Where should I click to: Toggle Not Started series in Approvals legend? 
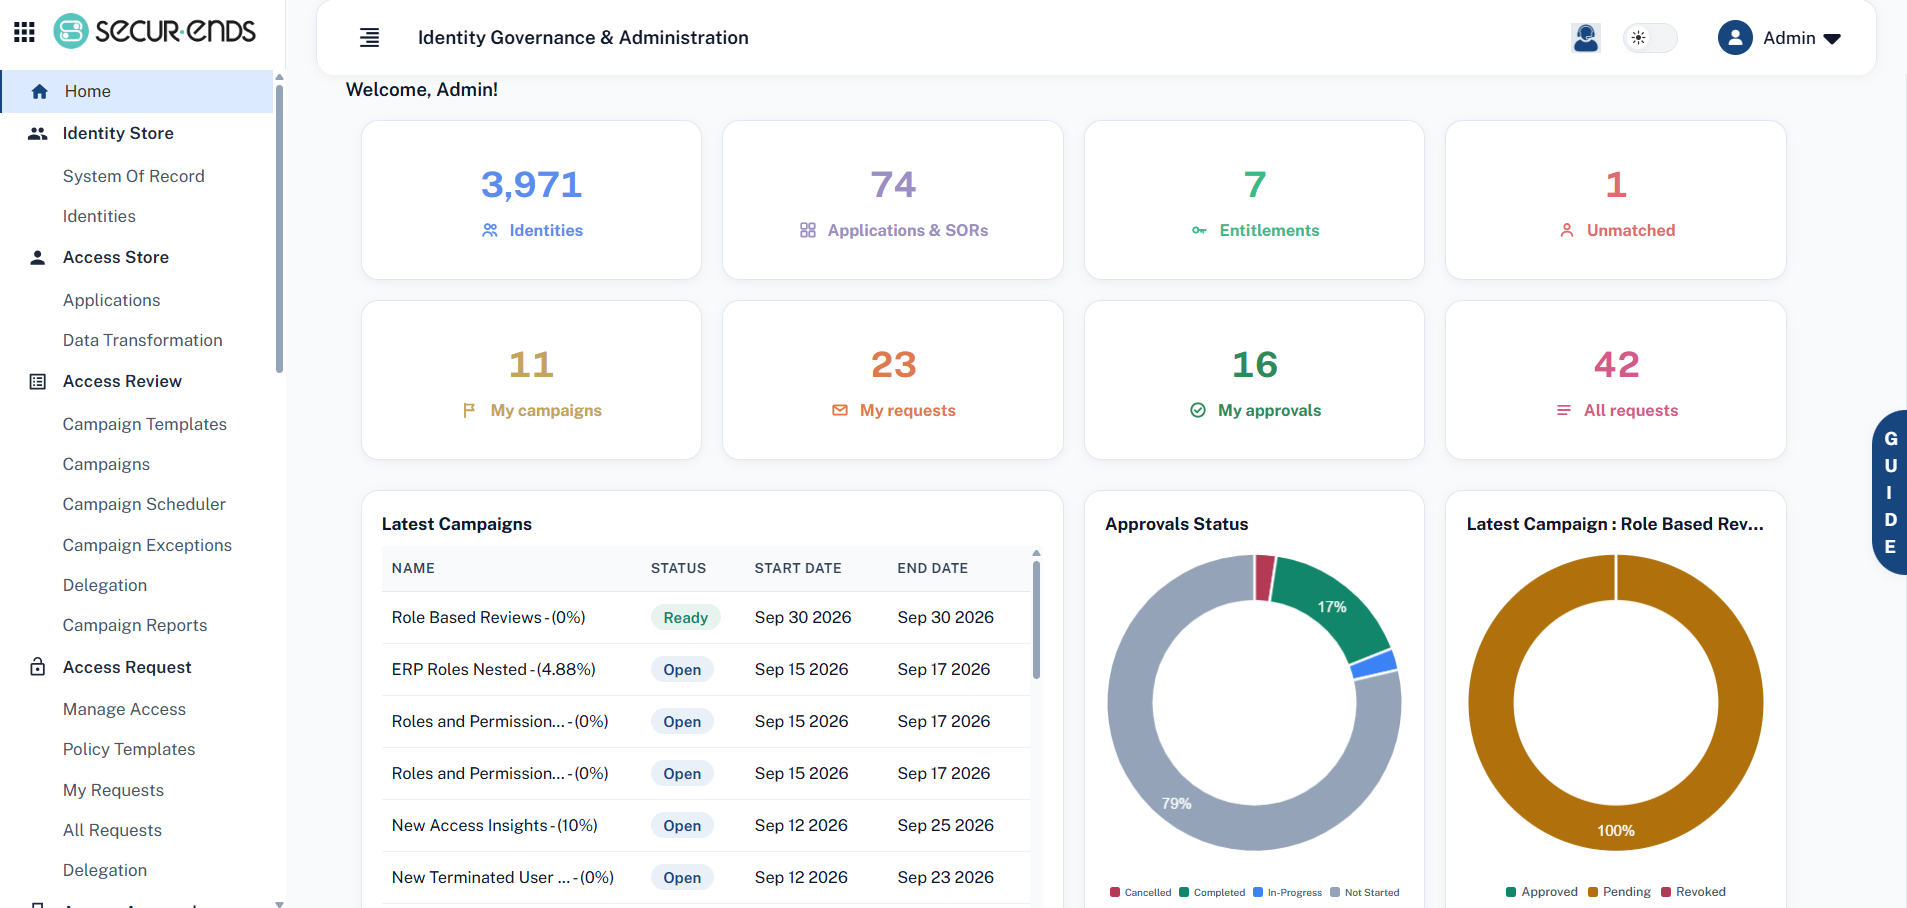tap(1365, 892)
